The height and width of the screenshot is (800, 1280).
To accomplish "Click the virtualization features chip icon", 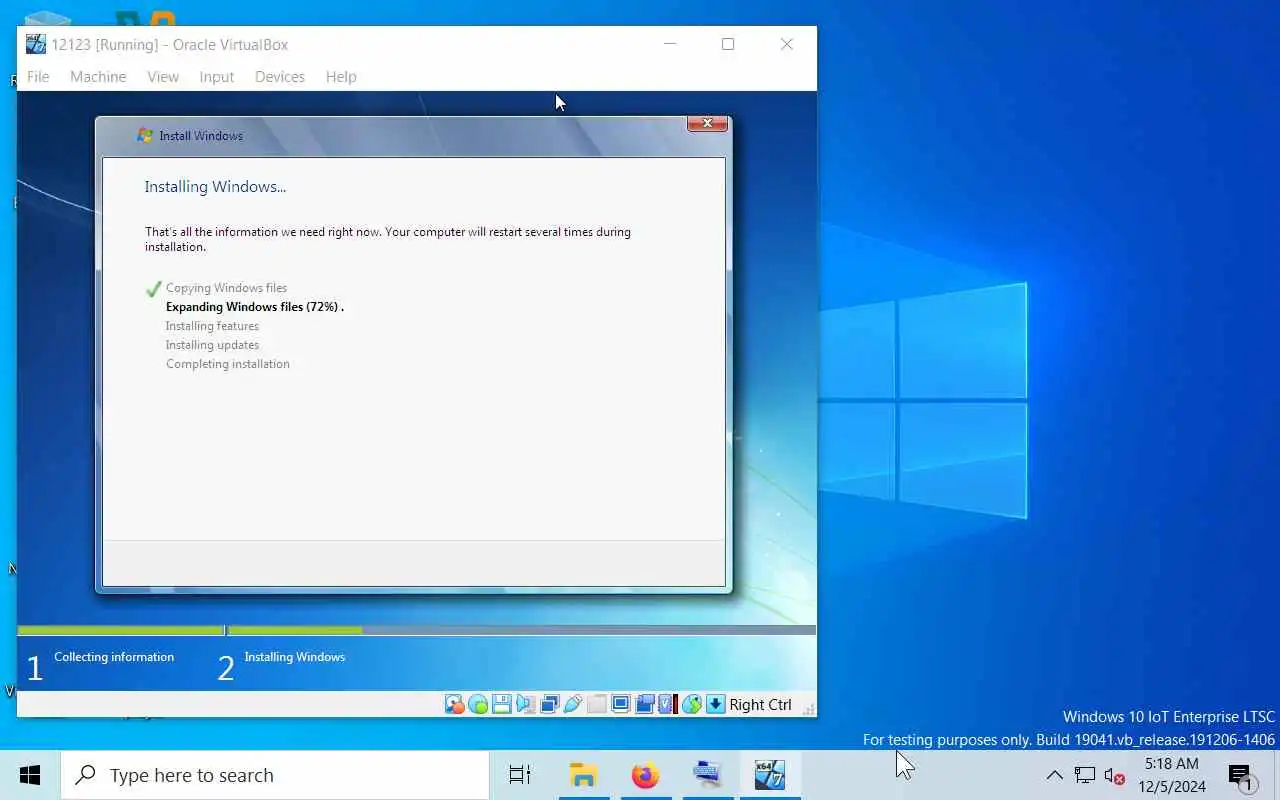I will 666,704.
